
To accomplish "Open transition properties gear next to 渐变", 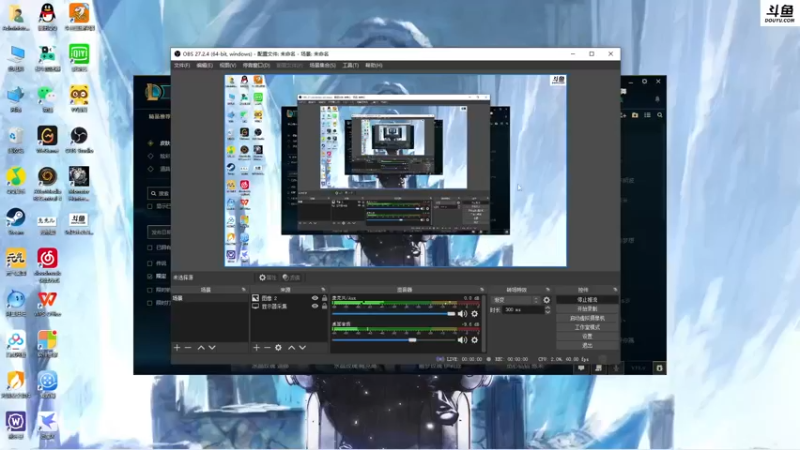I will (546, 300).
